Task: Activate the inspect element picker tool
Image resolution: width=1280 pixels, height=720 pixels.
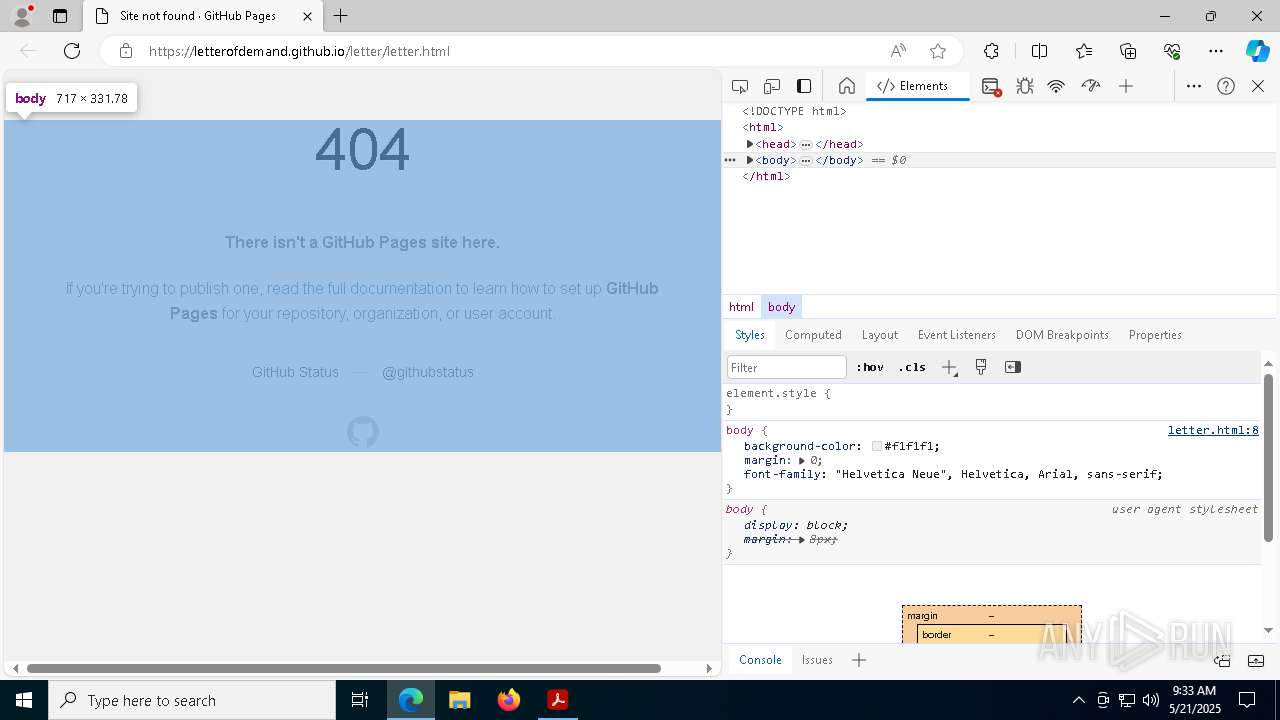Action: (740, 86)
